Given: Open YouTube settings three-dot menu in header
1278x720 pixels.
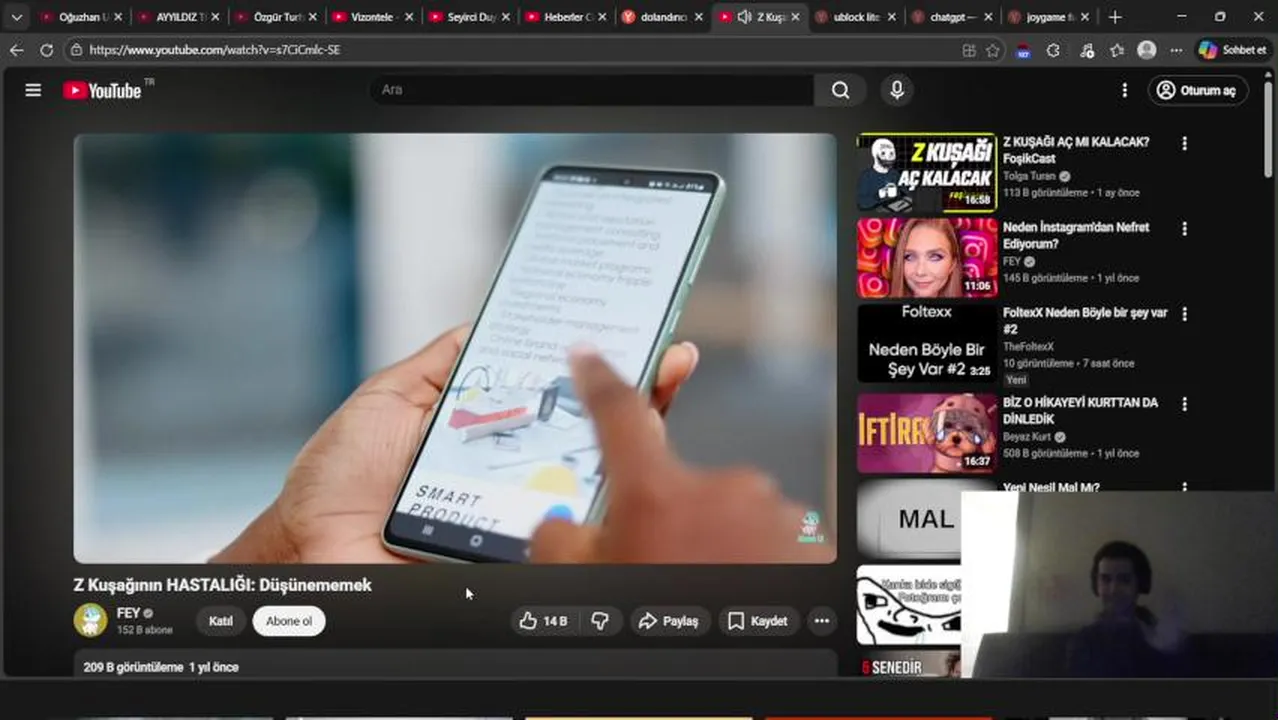Looking at the screenshot, I should 1124,90.
